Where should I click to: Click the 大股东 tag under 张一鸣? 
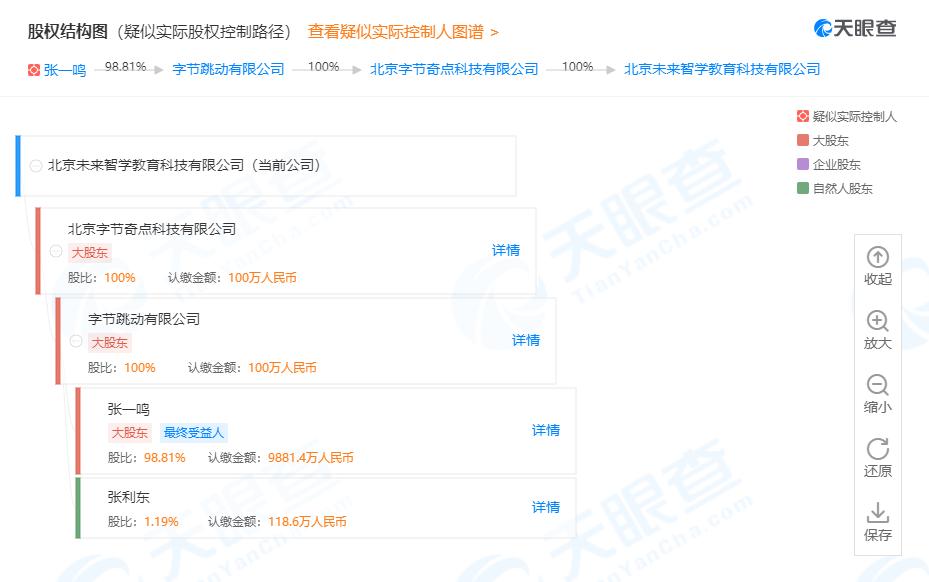tap(130, 433)
